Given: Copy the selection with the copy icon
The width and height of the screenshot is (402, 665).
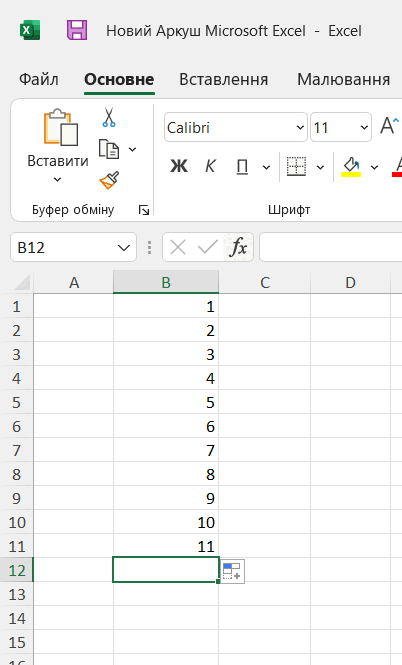Looking at the screenshot, I should 109,149.
